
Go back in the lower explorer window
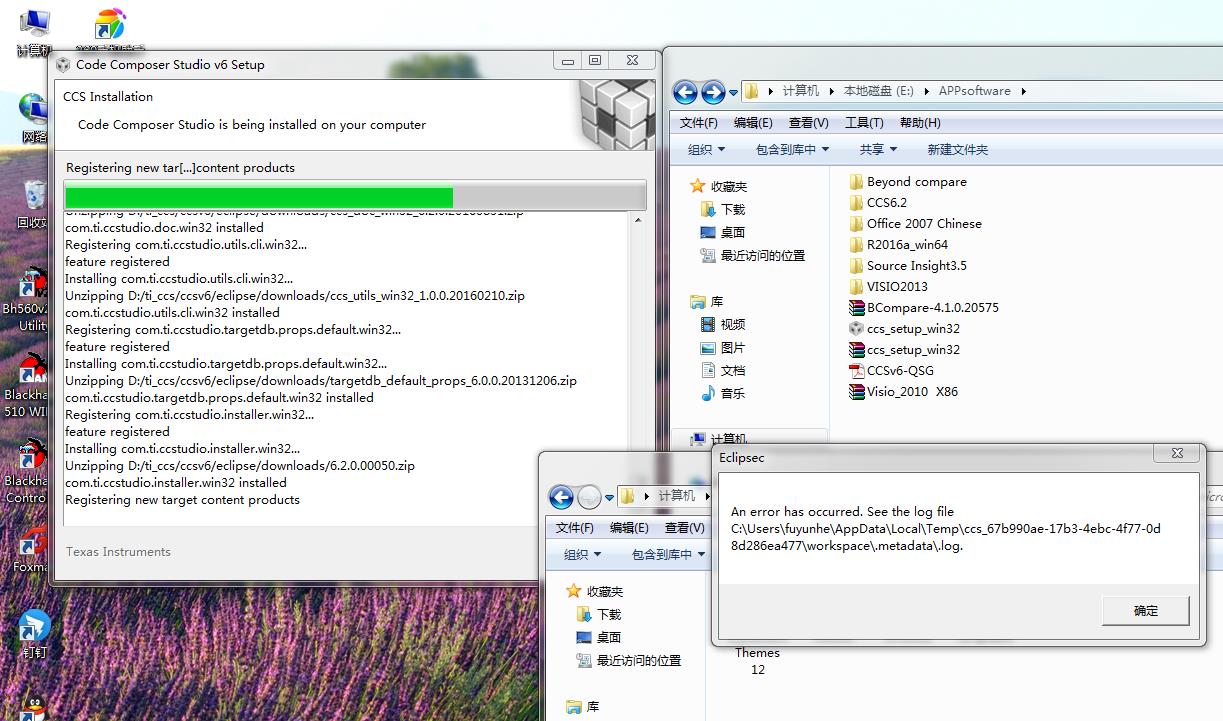tap(561, 496)
